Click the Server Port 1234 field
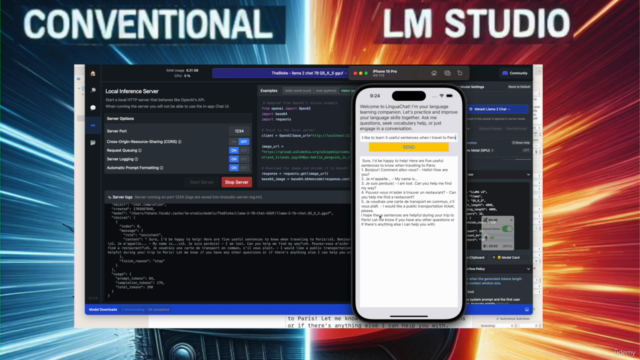 click(239, 131)
